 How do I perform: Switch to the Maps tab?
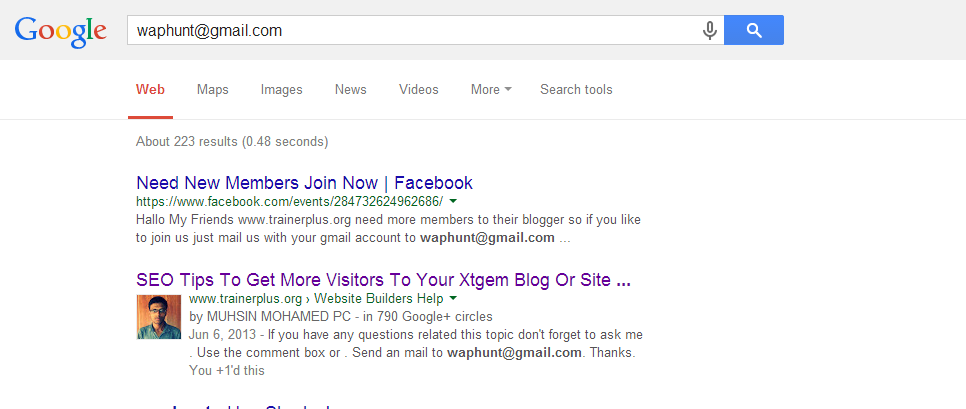pos(213,90)
